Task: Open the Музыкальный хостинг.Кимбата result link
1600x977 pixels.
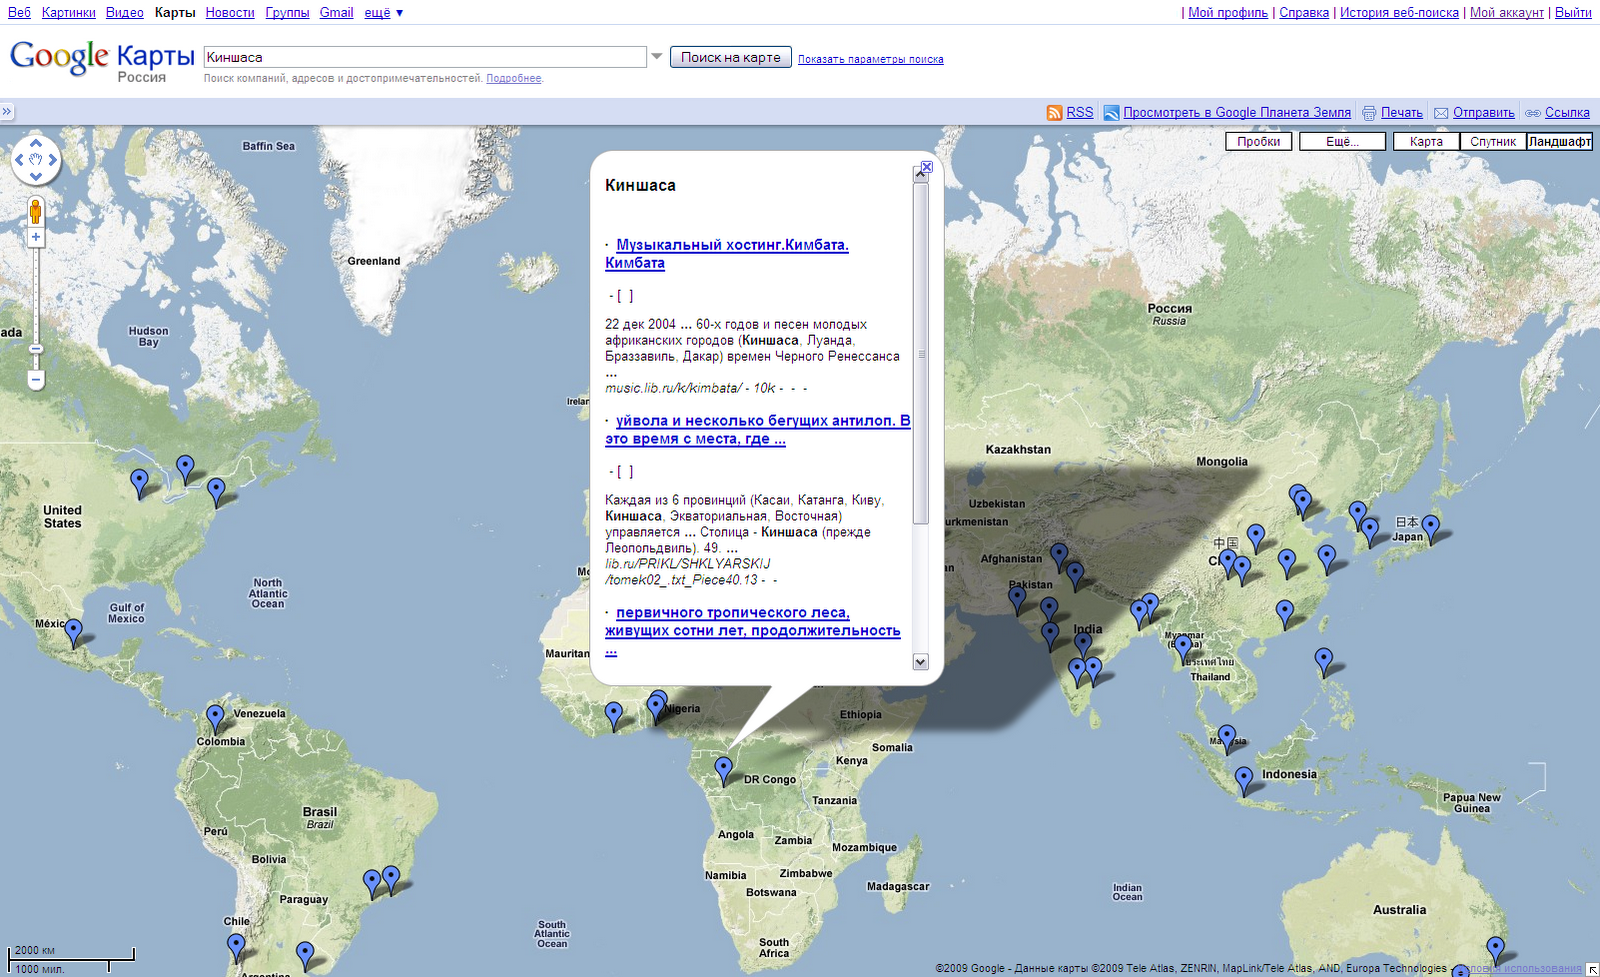Action: [727, 254]
